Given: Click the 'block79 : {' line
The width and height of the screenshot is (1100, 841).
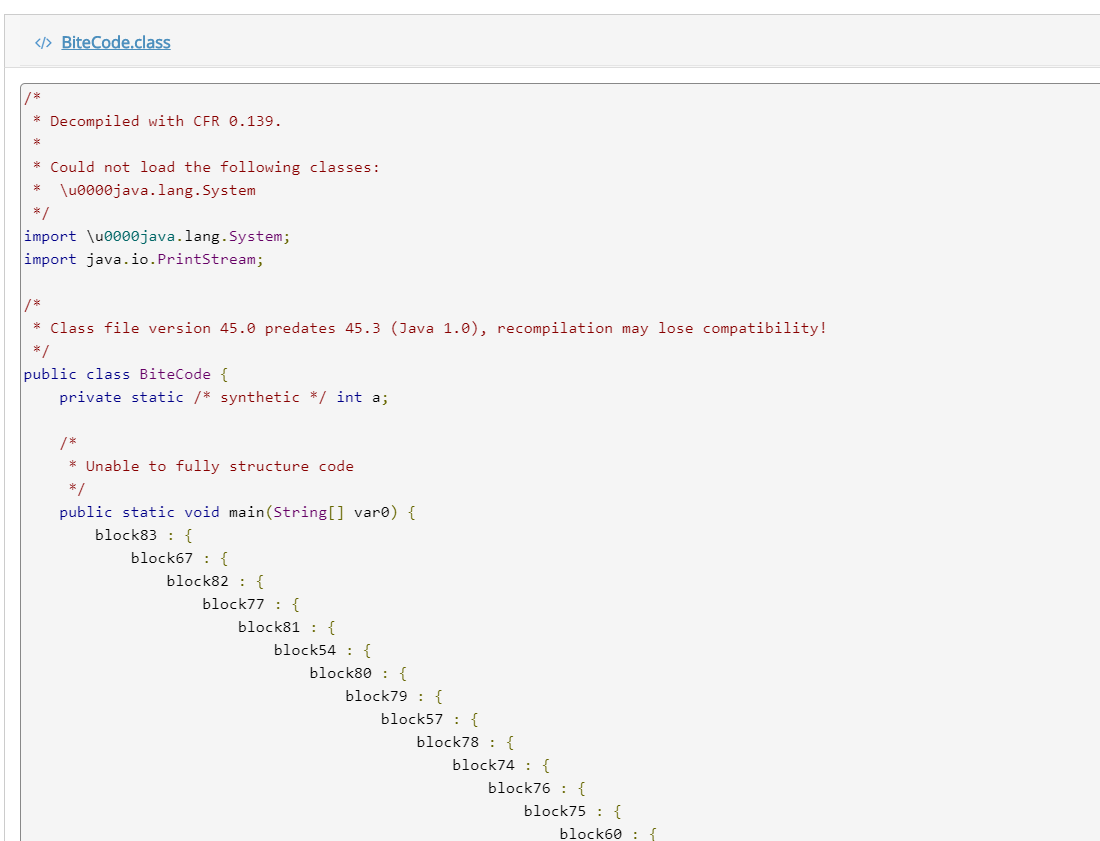Looking at the screenshot, I should pos(394,697).
